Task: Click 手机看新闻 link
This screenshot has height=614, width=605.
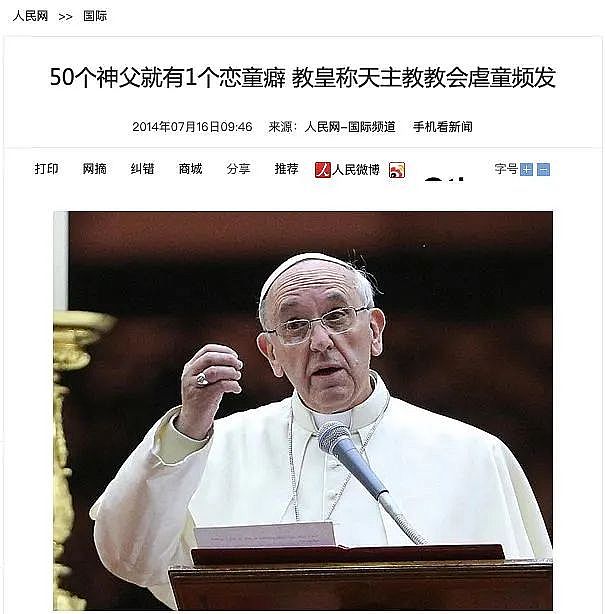Action: 442,127
